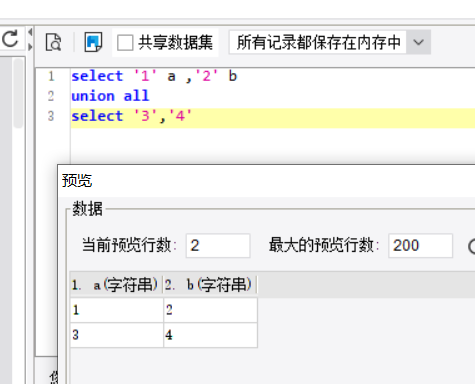Click the blue save-as-template icon
This screenshot has height=384, width=475.
coord(93,42)
